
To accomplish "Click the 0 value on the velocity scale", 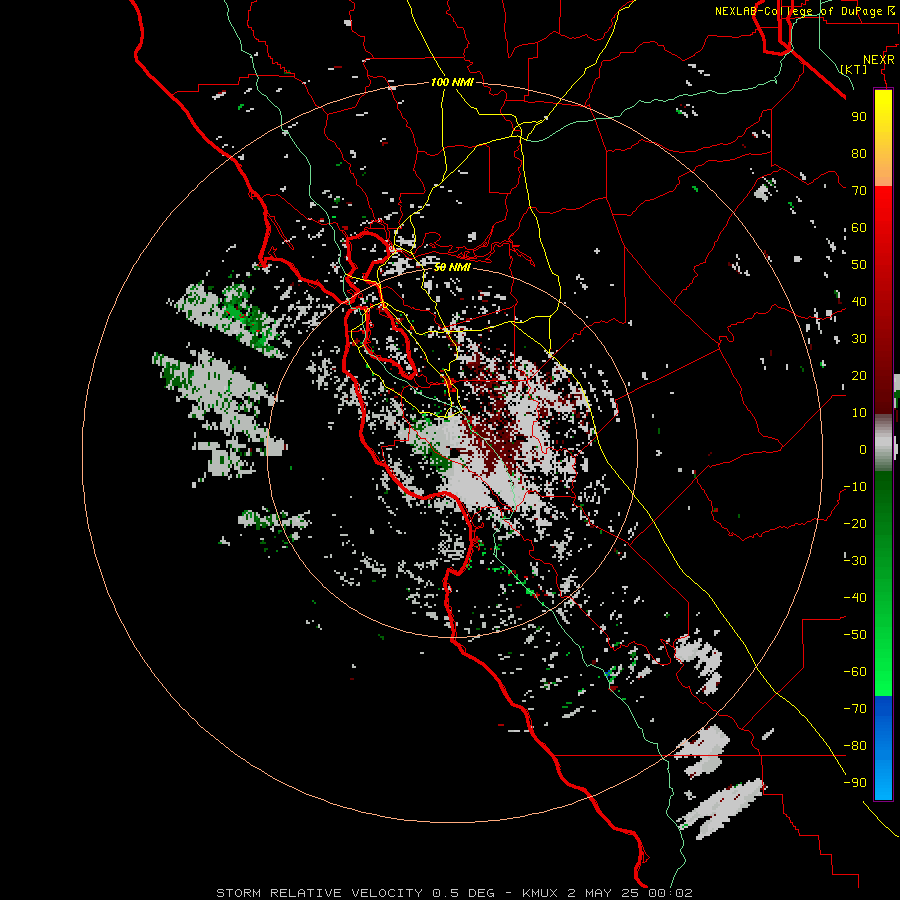I will tap(863, 450).
